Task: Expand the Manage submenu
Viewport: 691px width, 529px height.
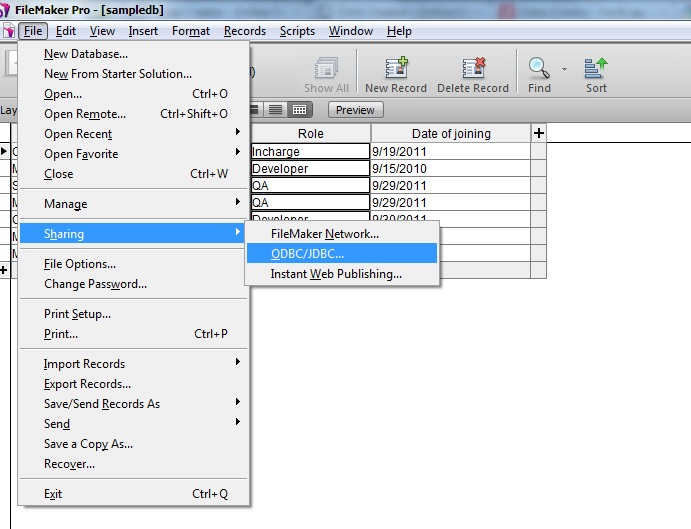Action: 134,204
